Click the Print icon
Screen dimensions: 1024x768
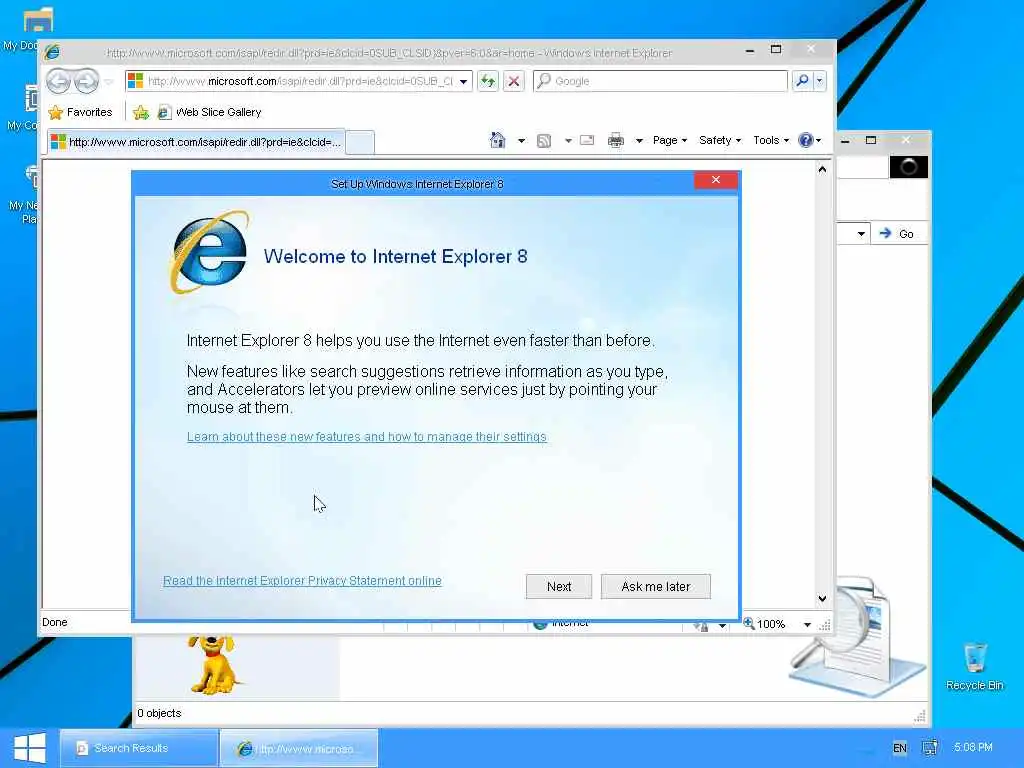[616, 140]
